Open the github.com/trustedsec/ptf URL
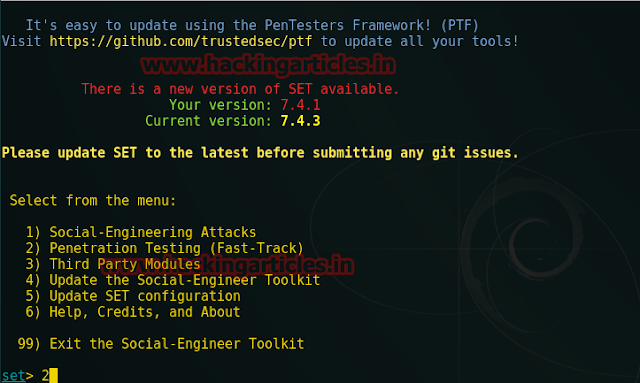The image size is (640, 383). coord(181,41)
